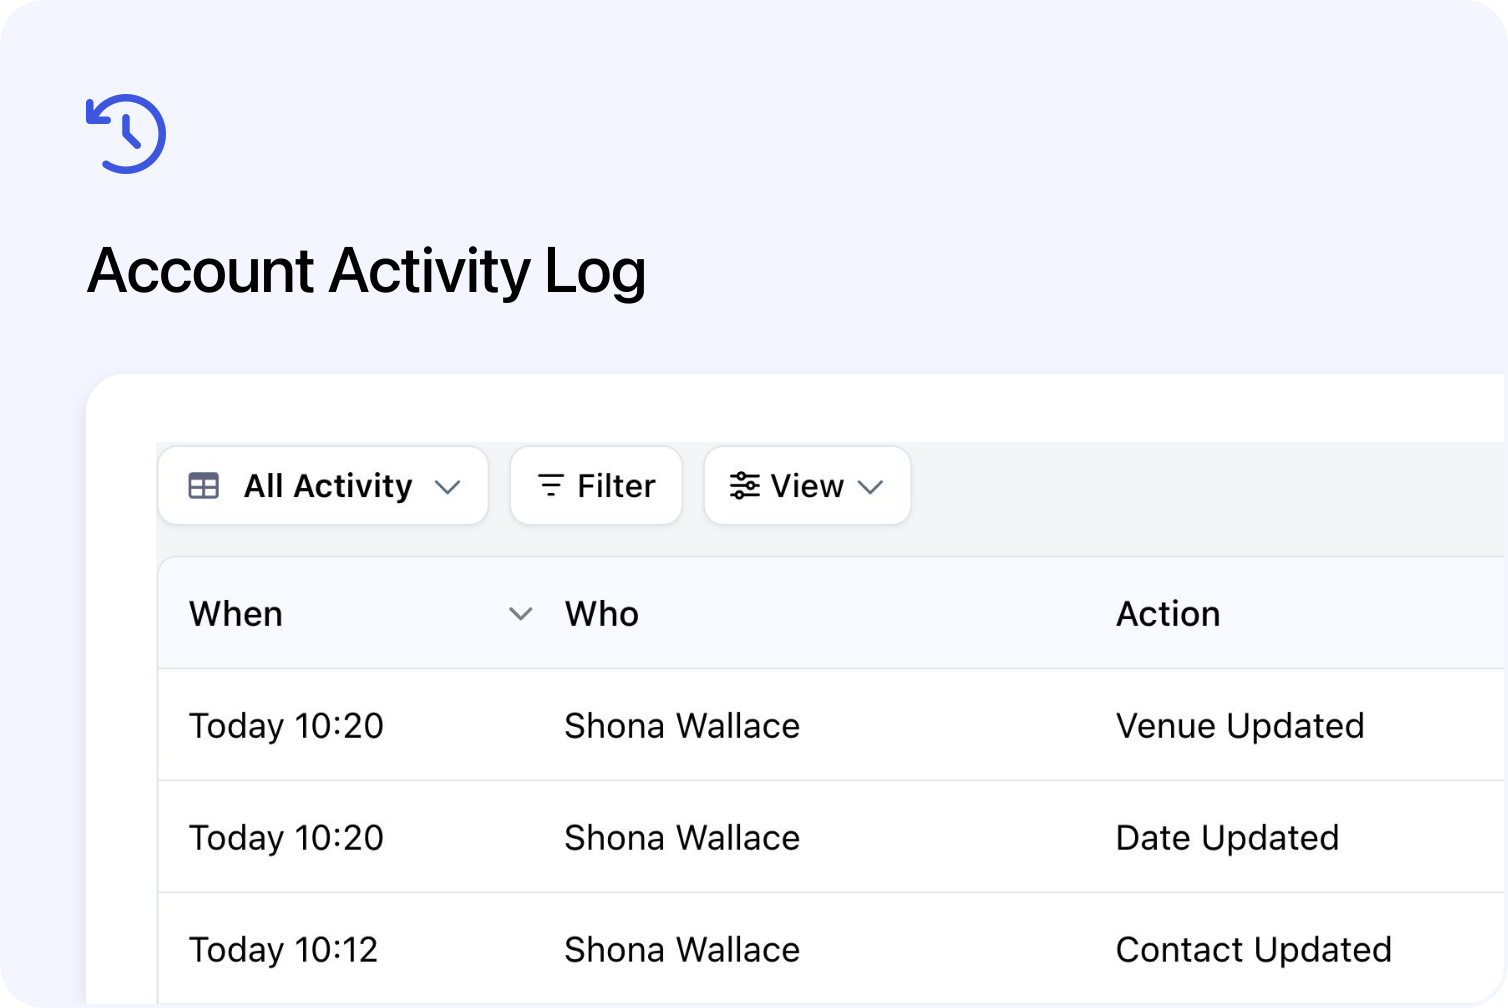Select the Today 10:12 timestamp cell

(x=284, y=950)
